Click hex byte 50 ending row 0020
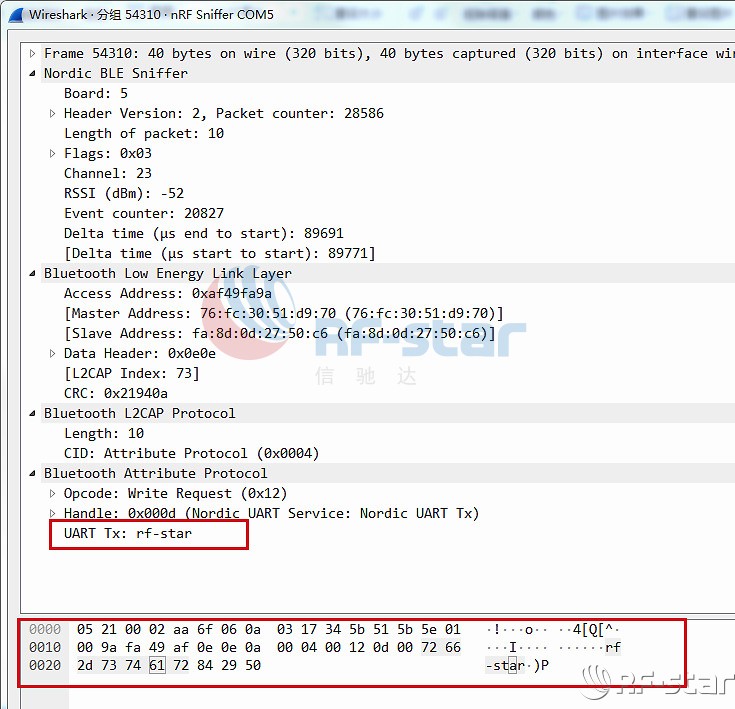 (253, 665)
